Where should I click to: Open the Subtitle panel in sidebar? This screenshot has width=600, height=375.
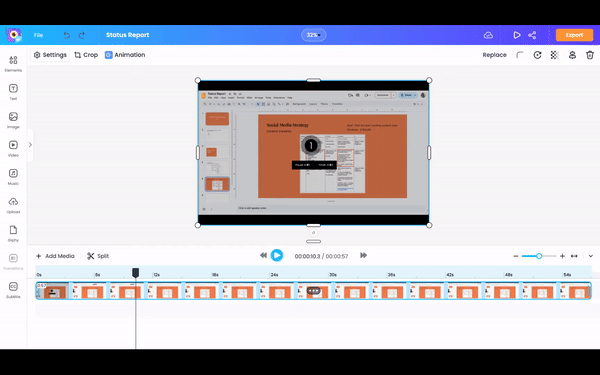(13, 290)
